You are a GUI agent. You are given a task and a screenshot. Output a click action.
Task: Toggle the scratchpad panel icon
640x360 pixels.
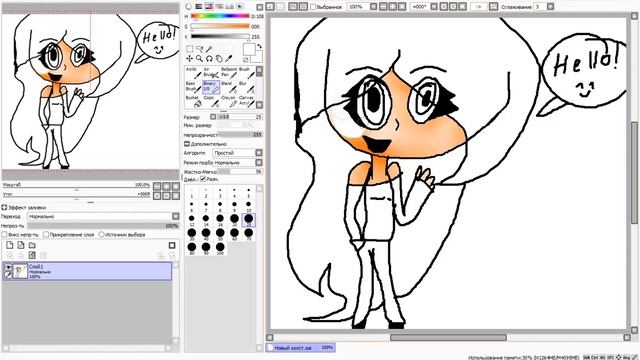240,7
